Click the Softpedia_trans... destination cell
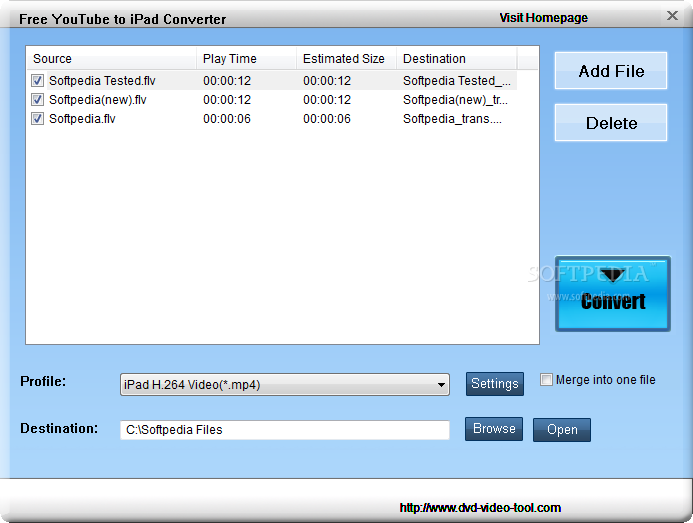The width and height of the screenshot is (693, 523). pos(452,119)
